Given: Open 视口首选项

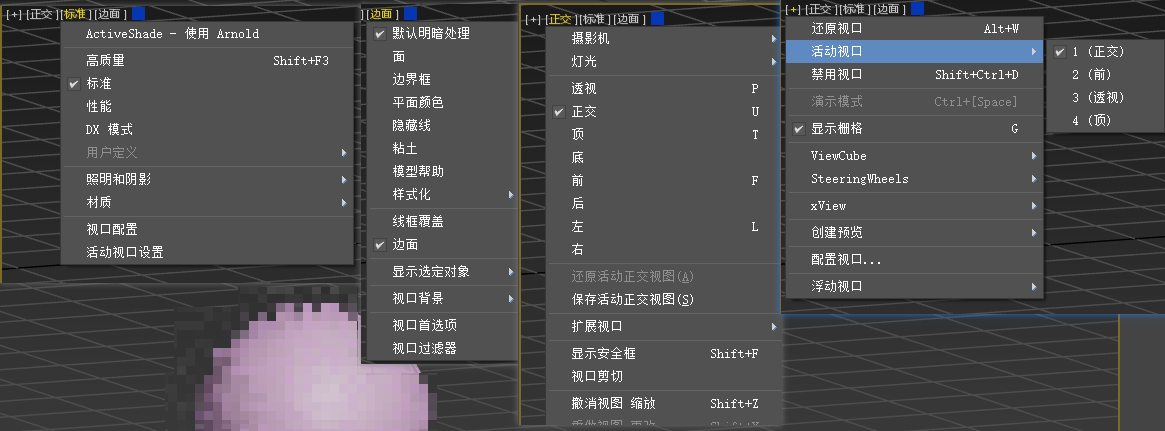Looking at the screenshot, I should pos(441,325).
